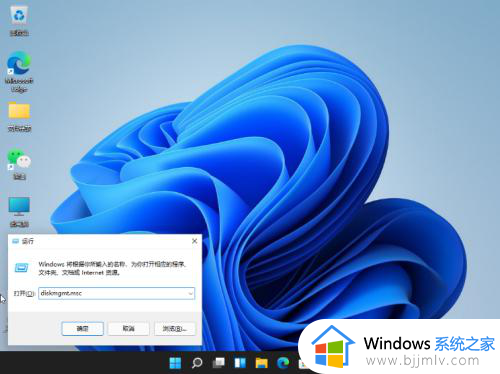Click Browse button in Run dialog
Screen dimensions: 500x374
[x=174, y=329]
